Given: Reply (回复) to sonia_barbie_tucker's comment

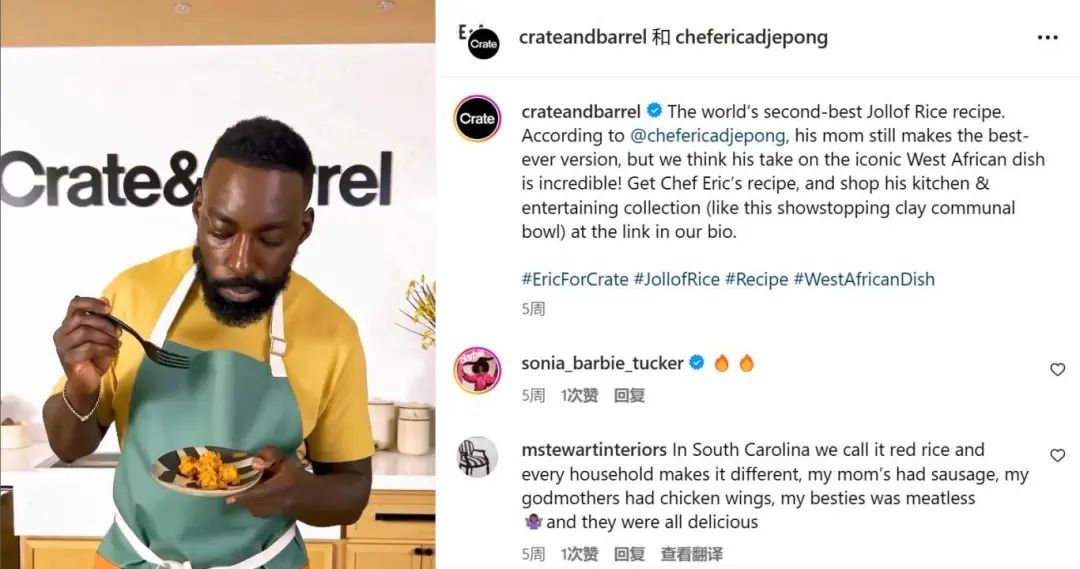Looking at the screenshot, I should 629,395.
